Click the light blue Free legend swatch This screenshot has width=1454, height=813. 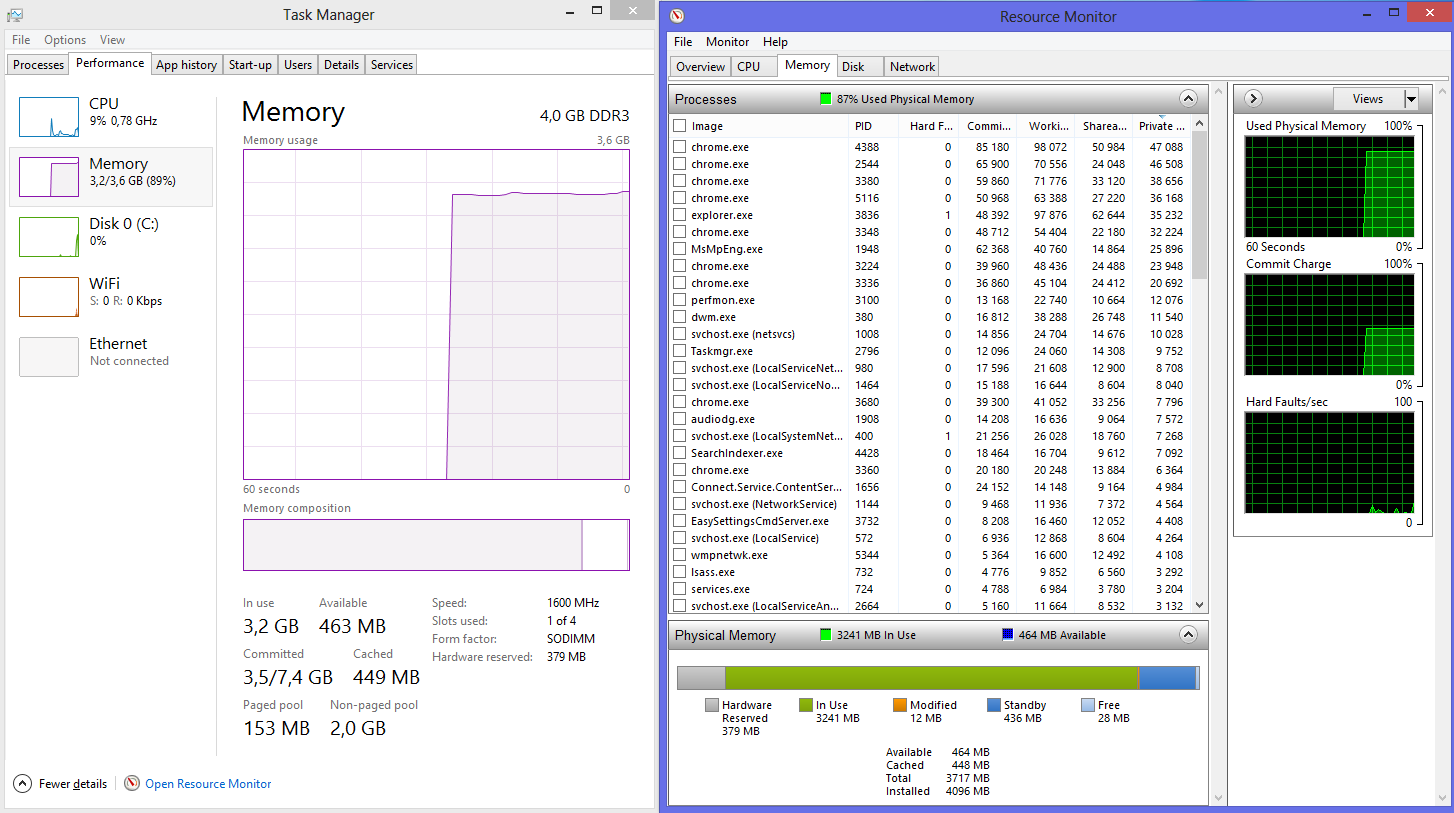(x=1088, y=705)
